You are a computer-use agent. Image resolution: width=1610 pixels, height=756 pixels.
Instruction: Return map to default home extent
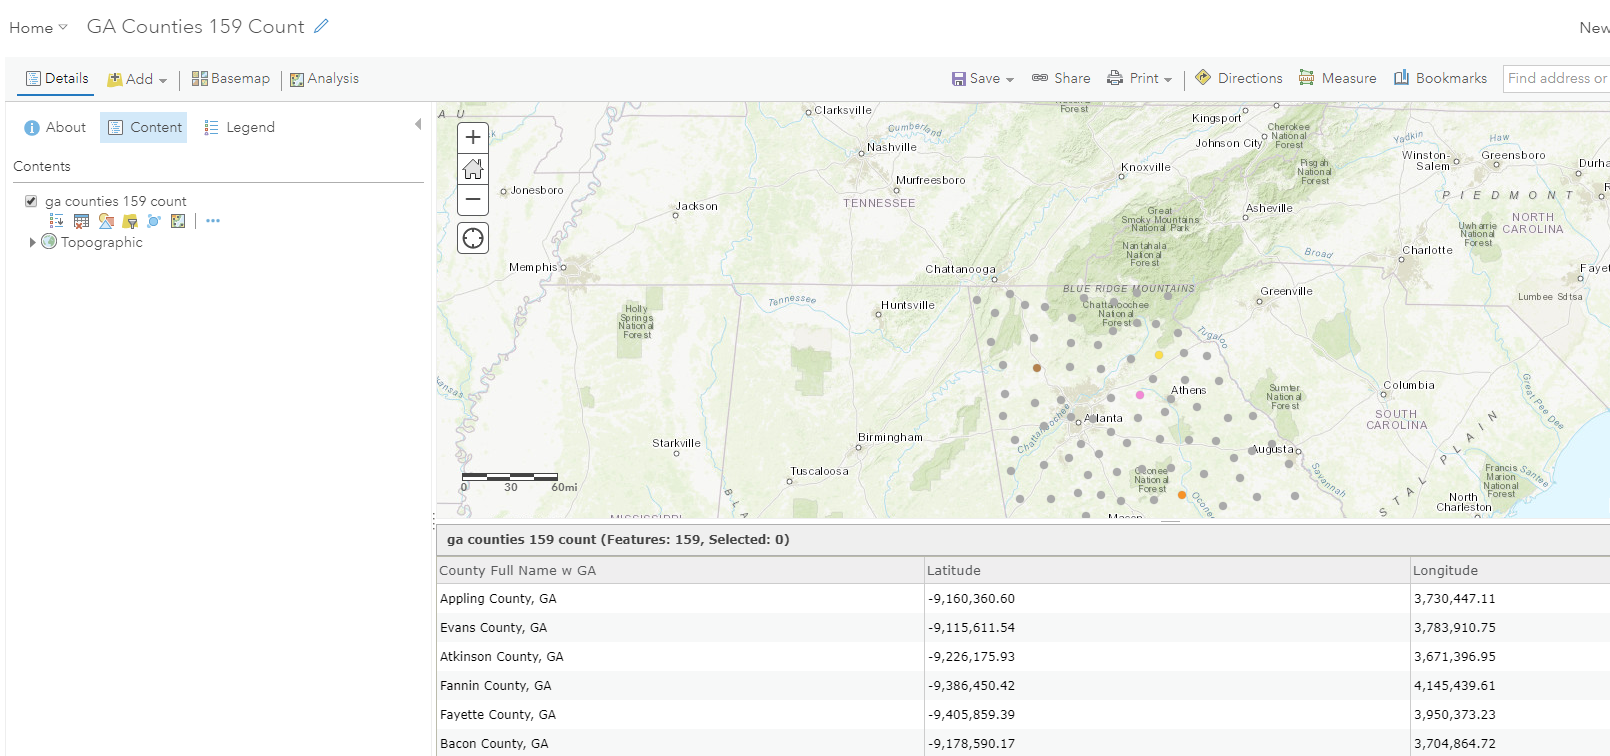[x=473, y=168]
